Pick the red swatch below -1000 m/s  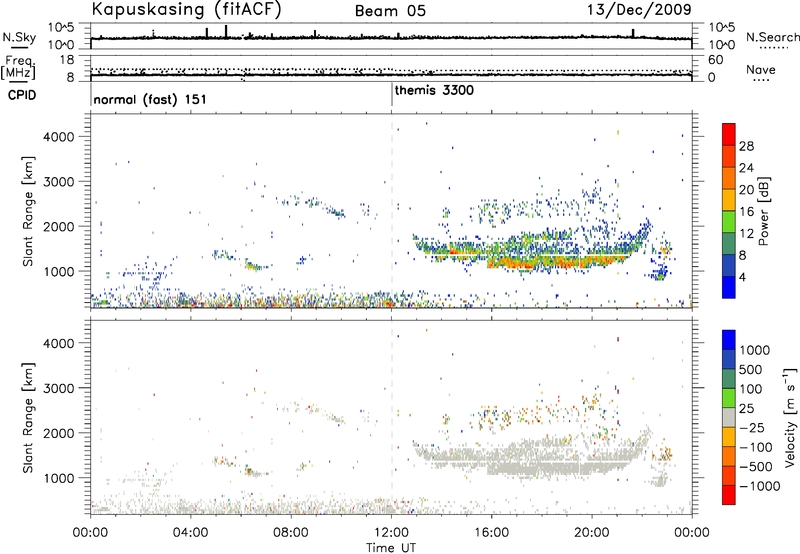click(x=729, y=495)
